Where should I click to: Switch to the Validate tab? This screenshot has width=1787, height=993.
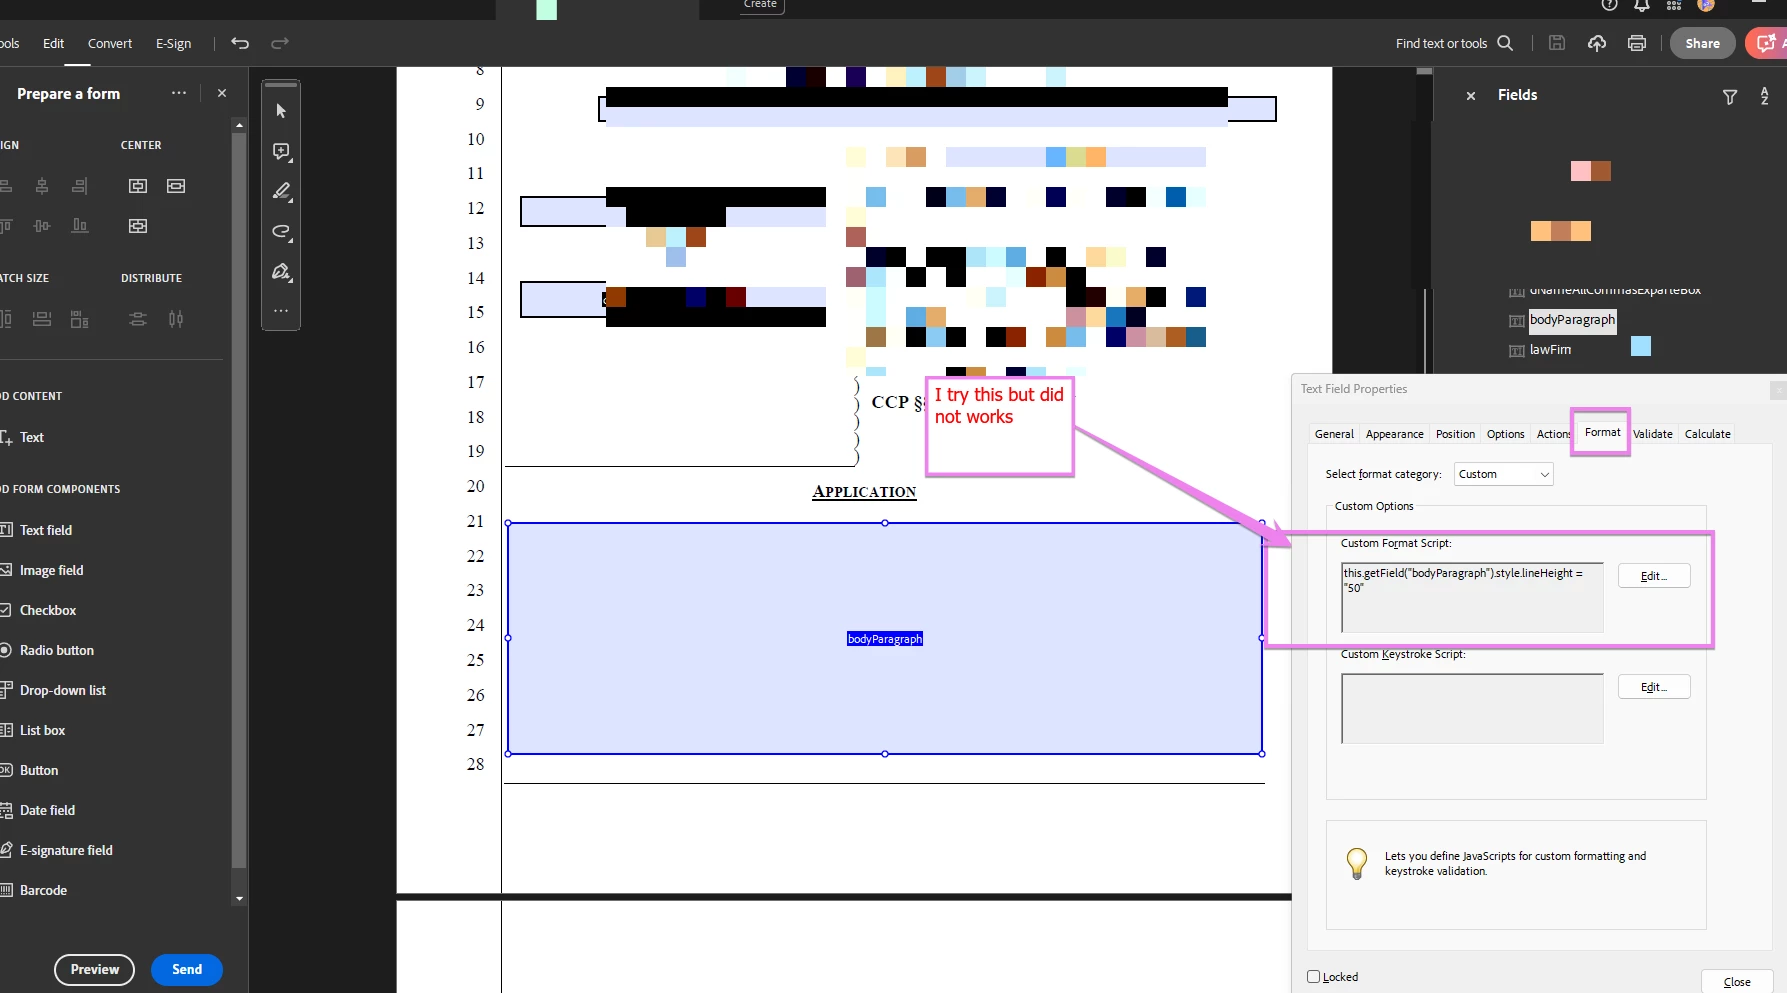[1652, 434]
